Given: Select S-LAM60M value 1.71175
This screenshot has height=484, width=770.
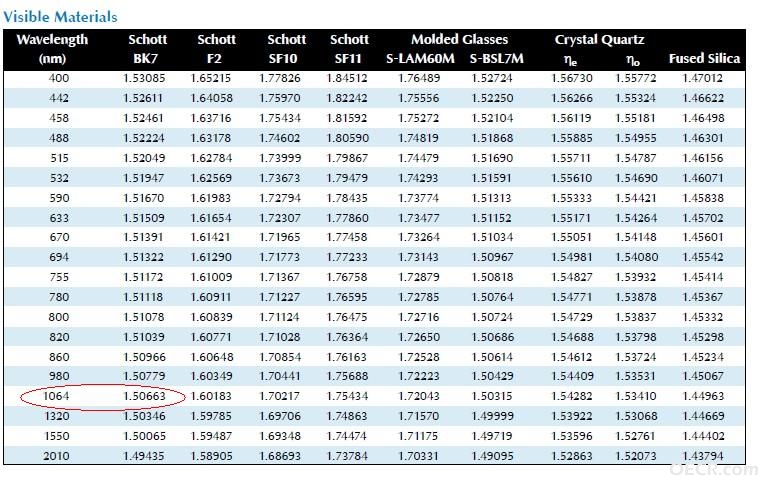Looking at the screenshot, I should [x=419, y=436].
